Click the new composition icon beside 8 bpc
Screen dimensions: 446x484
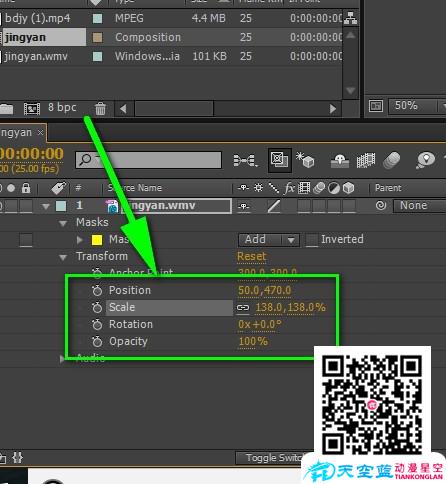[32, 109]
